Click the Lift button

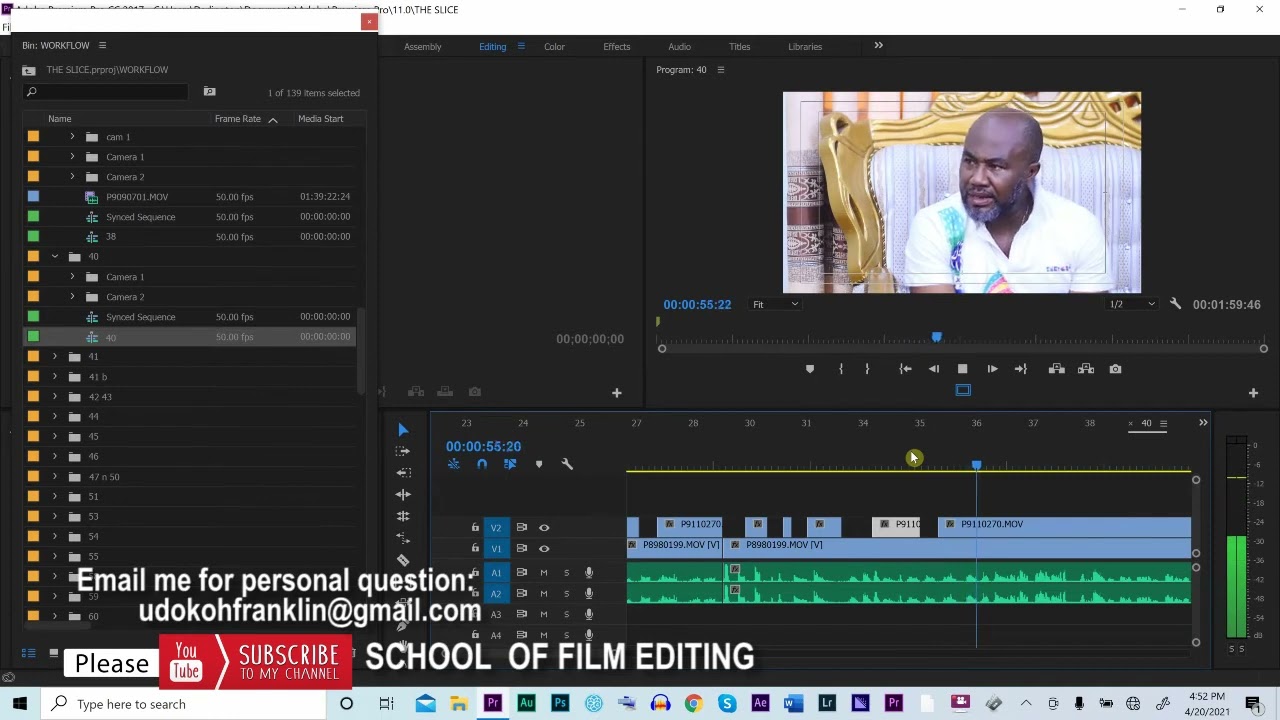(x=1057, y=369)
